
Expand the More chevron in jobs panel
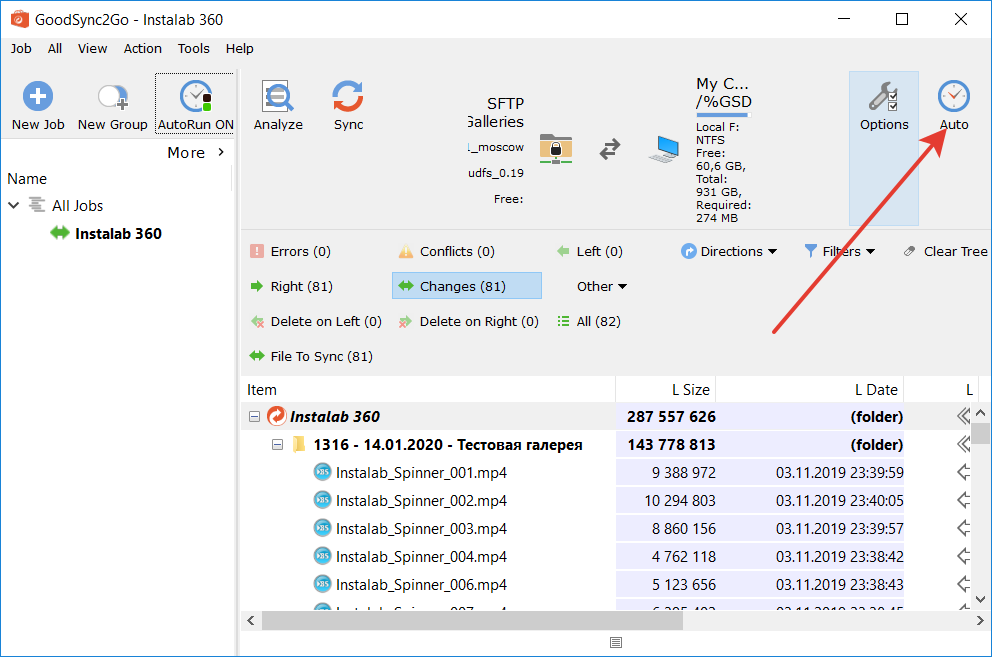221,152
